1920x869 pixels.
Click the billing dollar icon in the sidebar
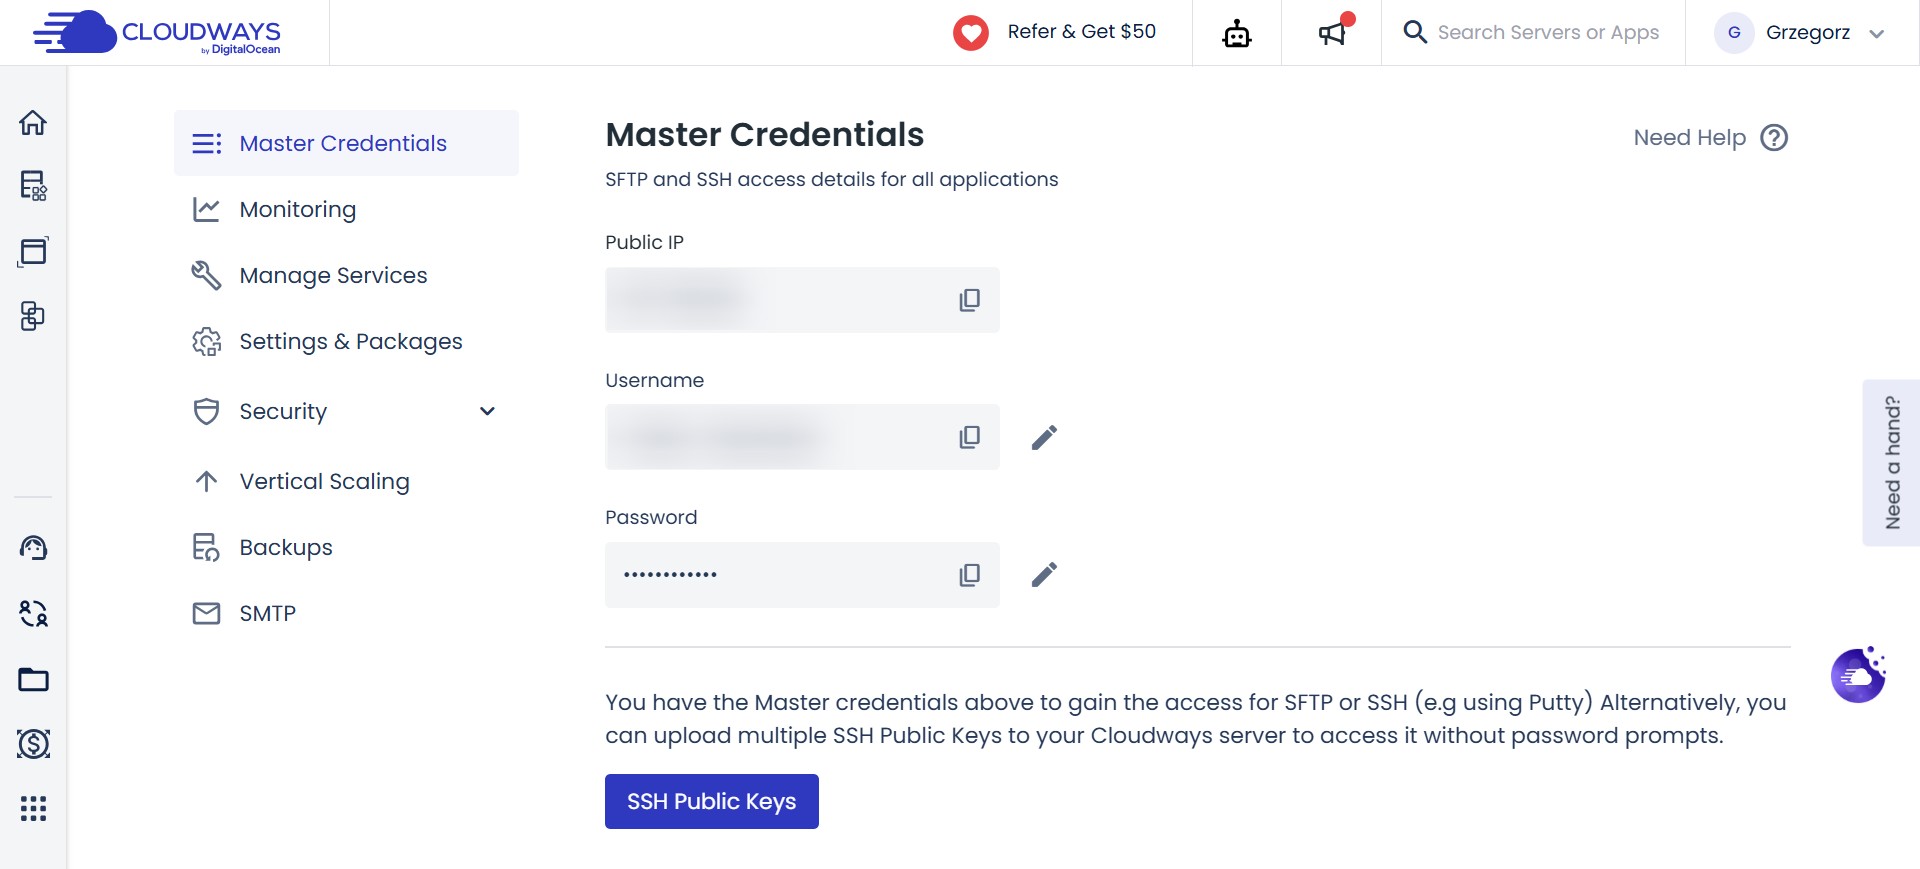(33, 744)
